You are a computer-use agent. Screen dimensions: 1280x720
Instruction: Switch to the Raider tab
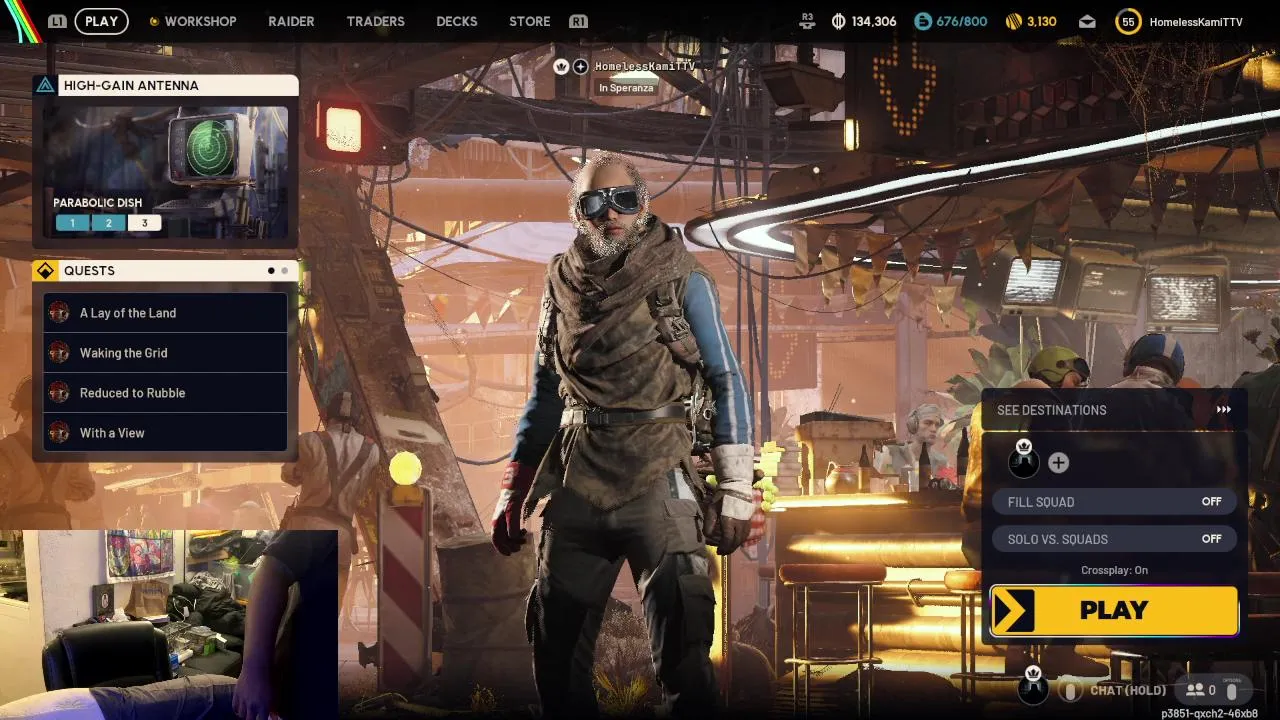(291, 21)
